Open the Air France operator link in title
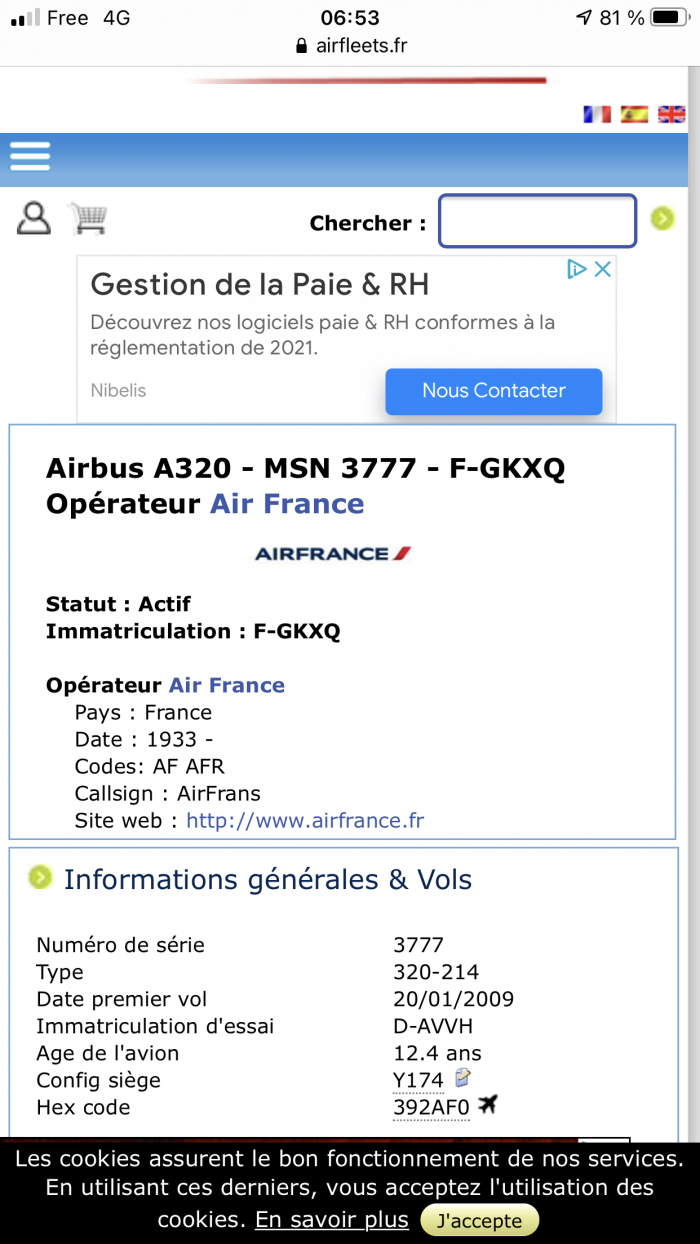This screenshot has height=1244, width=700. [287, 504]
